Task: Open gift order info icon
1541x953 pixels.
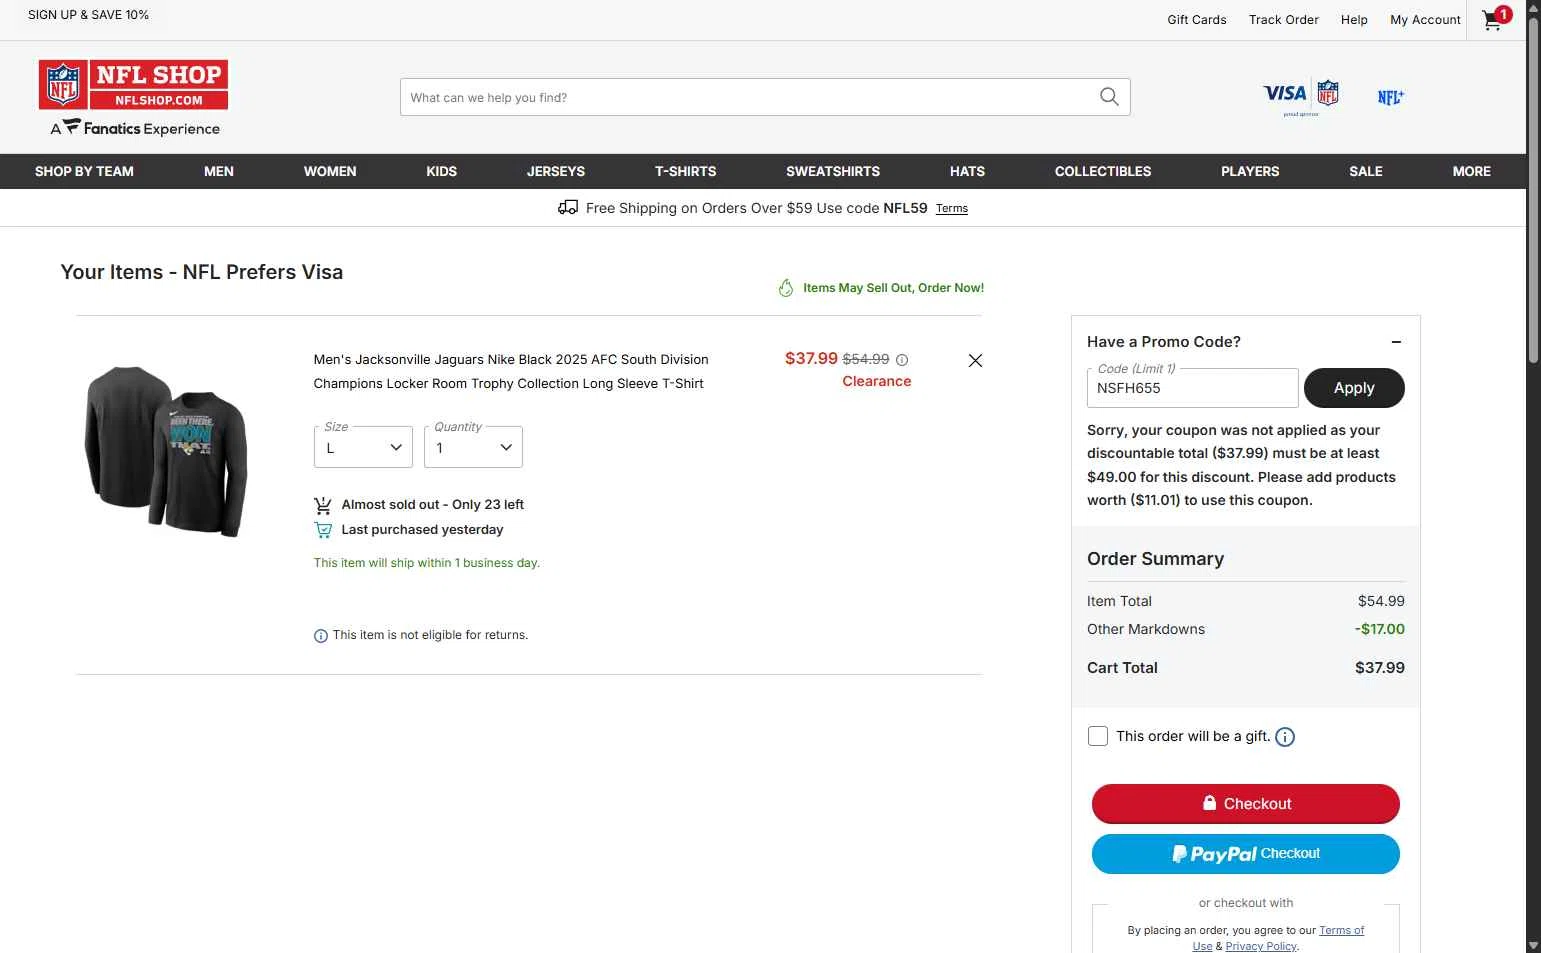Action: pos(1285,737)
